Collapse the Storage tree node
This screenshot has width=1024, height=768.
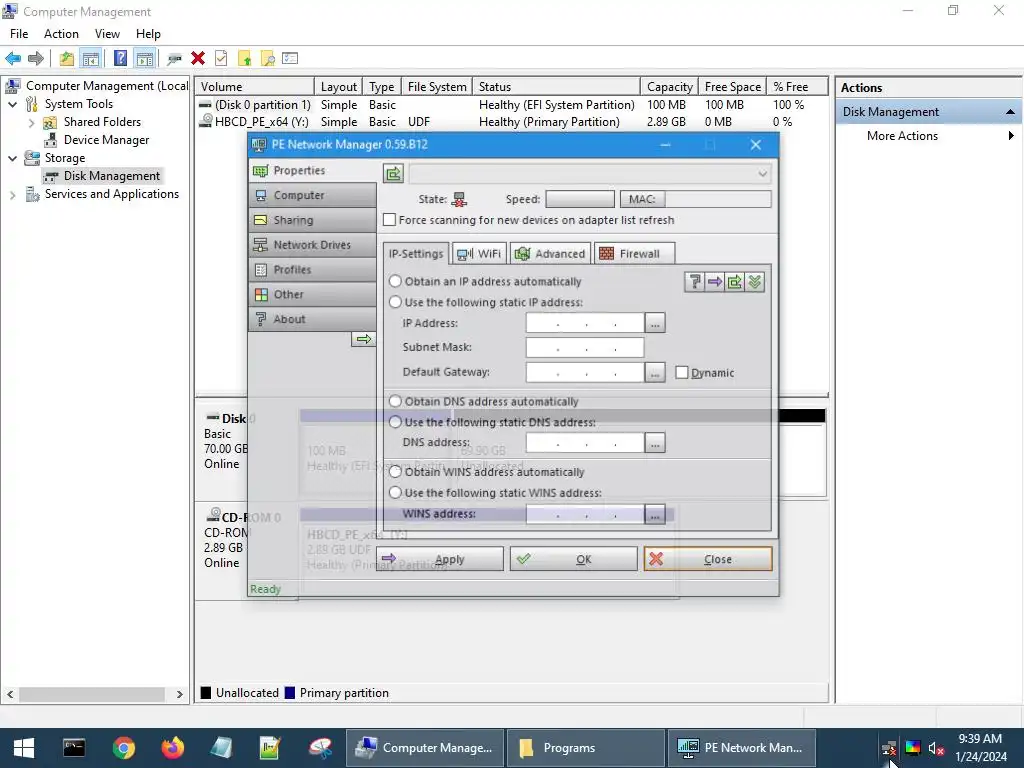pos(12,158)
